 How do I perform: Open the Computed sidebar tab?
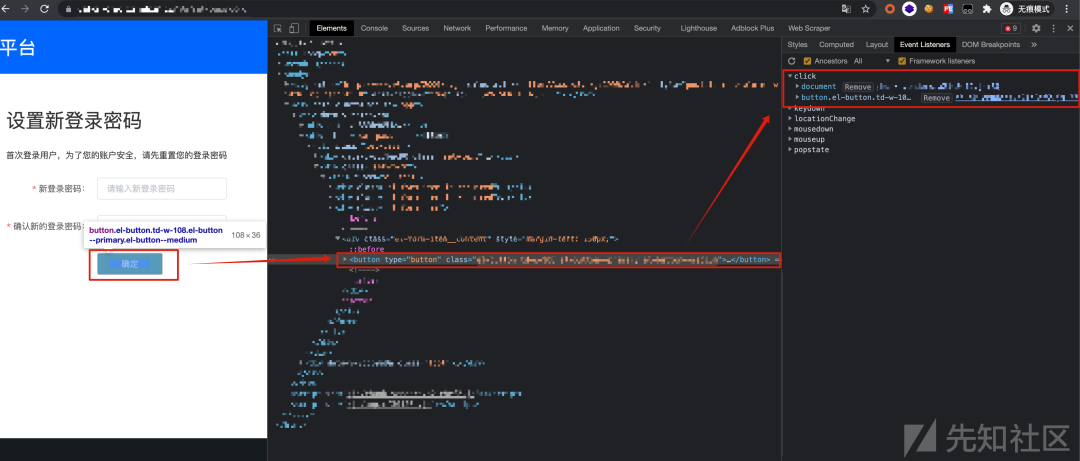click(836, 45)
